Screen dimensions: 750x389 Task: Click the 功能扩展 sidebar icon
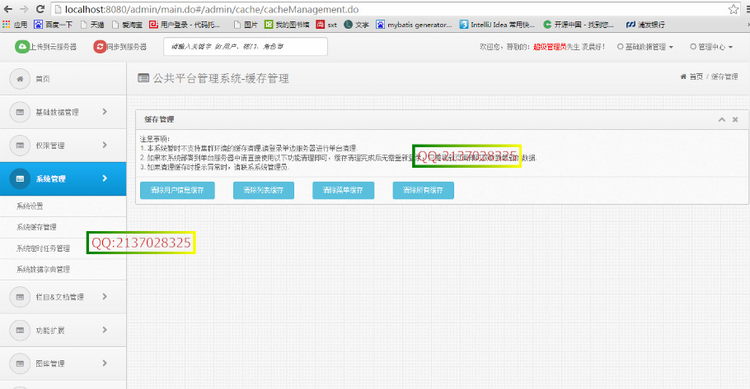click(20, 331)
